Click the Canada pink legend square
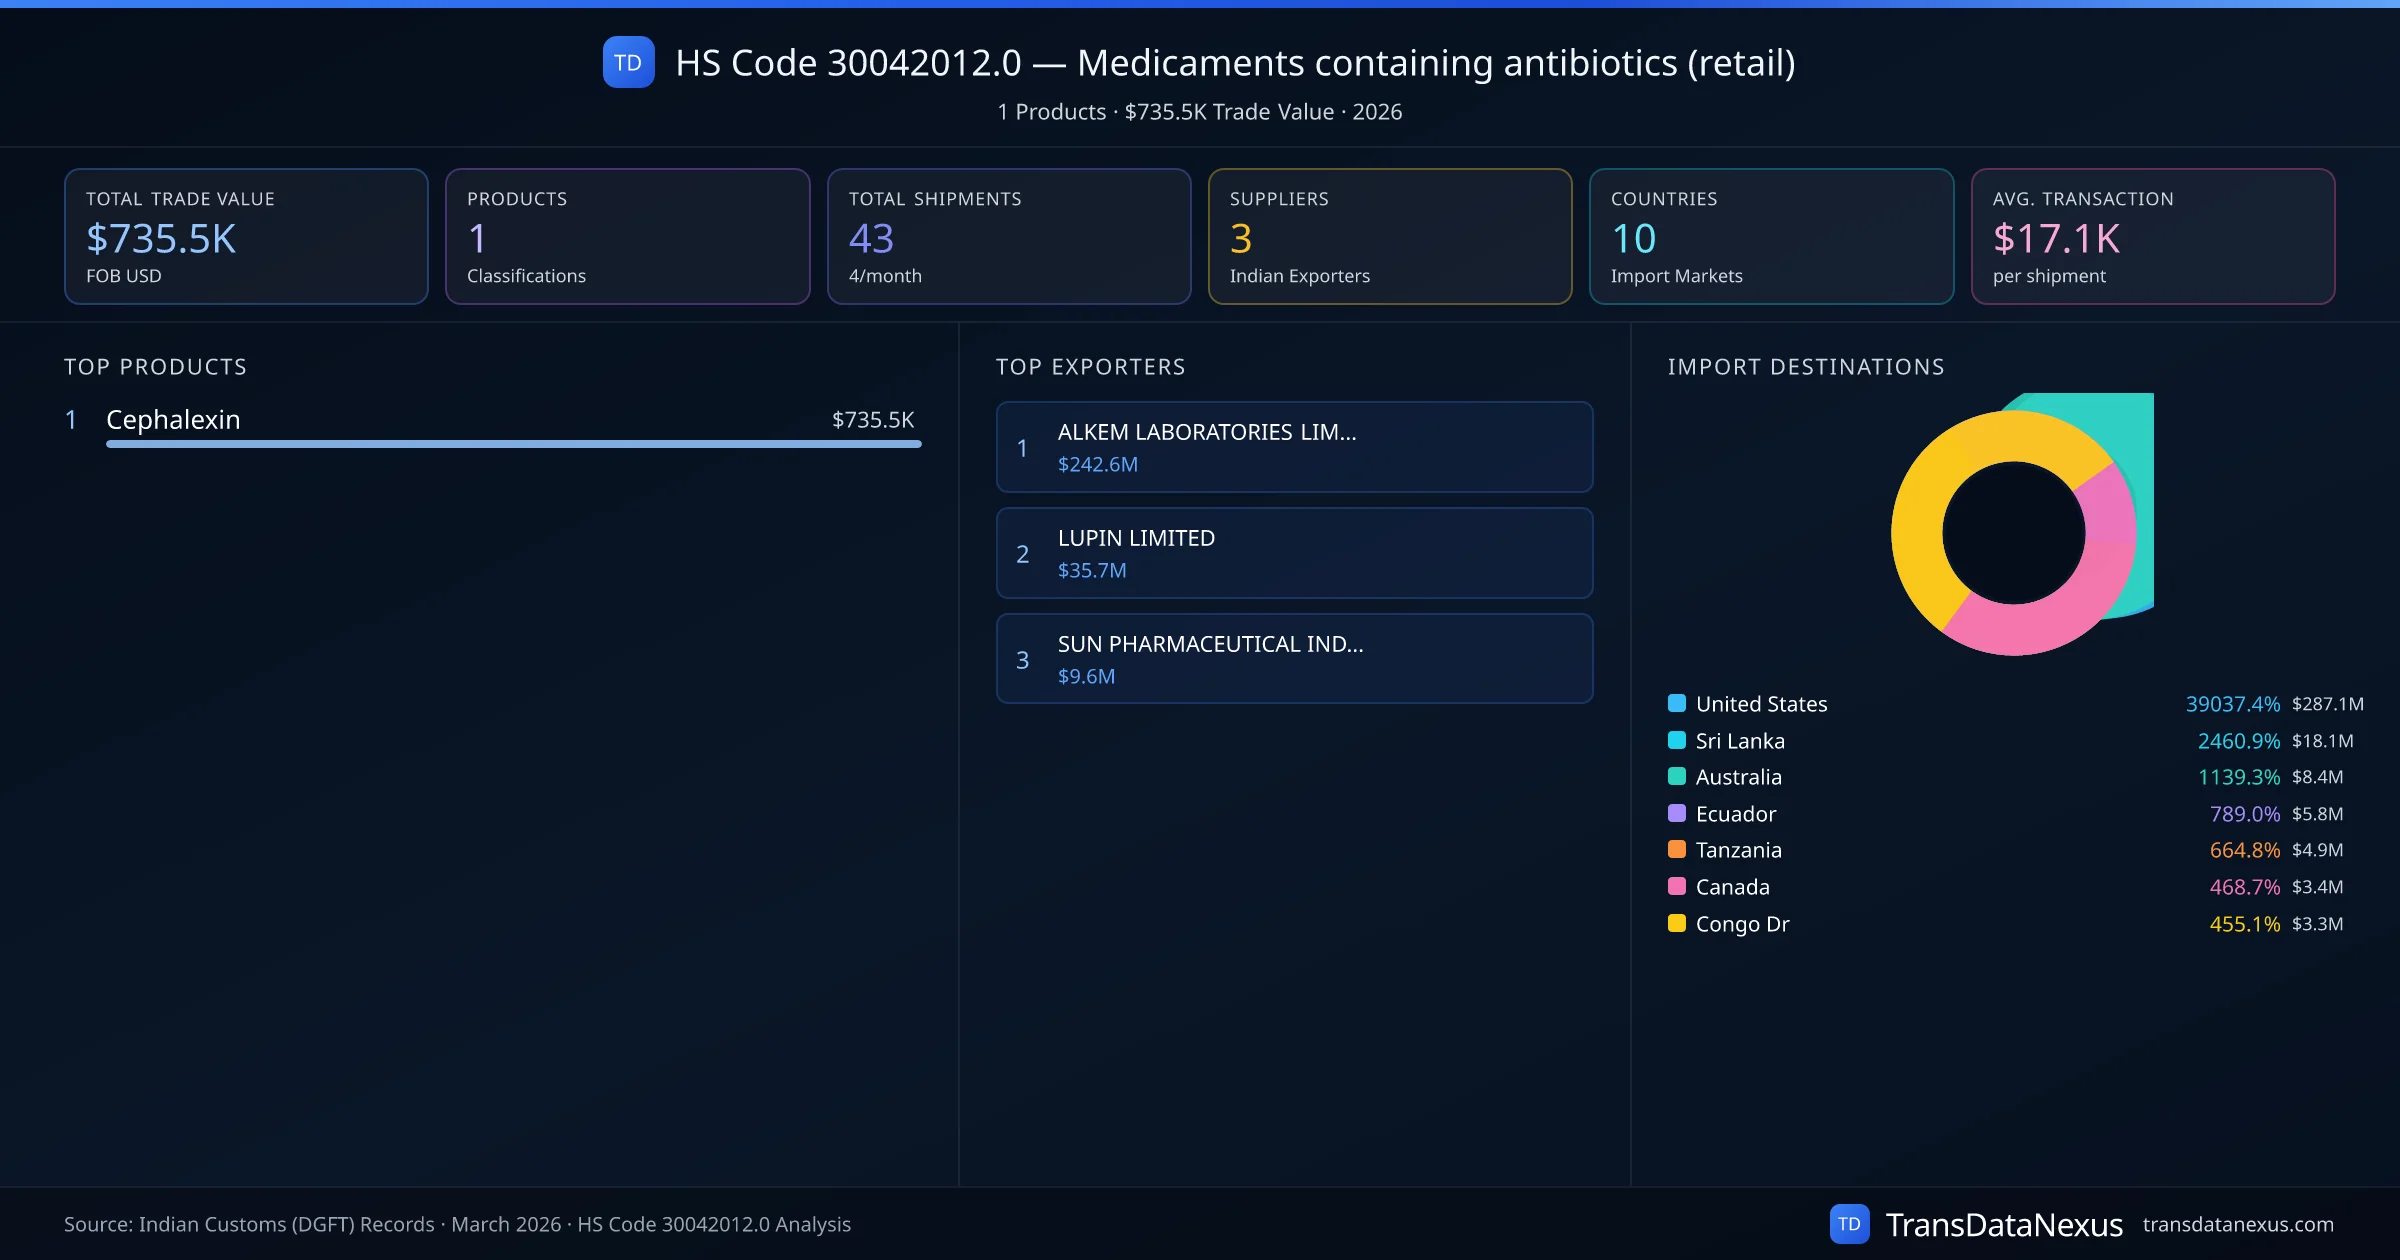 1677,886
